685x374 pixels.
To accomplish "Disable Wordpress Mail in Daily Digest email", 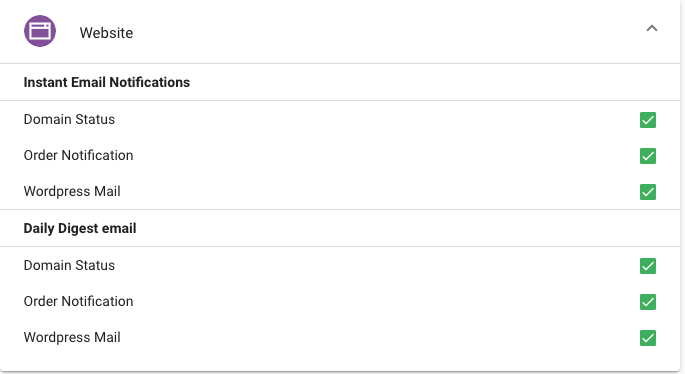I will tap(648, 338).
